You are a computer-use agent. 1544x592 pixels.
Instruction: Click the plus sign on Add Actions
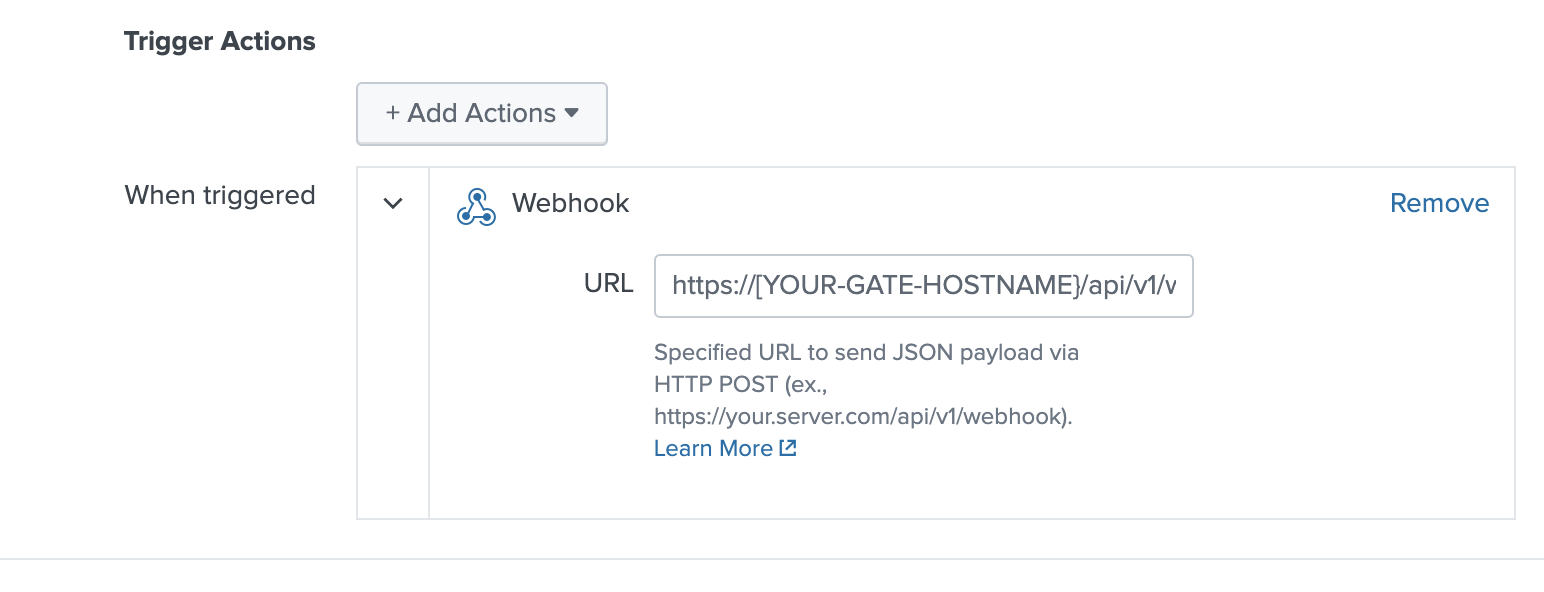(392, 113)
